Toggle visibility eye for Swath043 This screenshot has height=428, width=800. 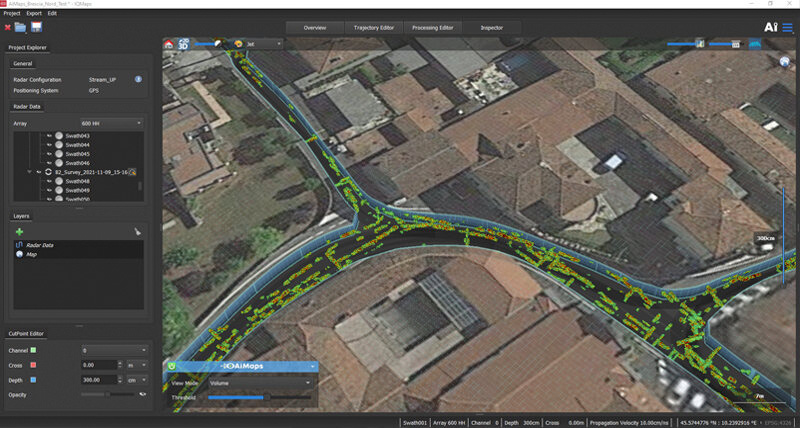(48, 136)
